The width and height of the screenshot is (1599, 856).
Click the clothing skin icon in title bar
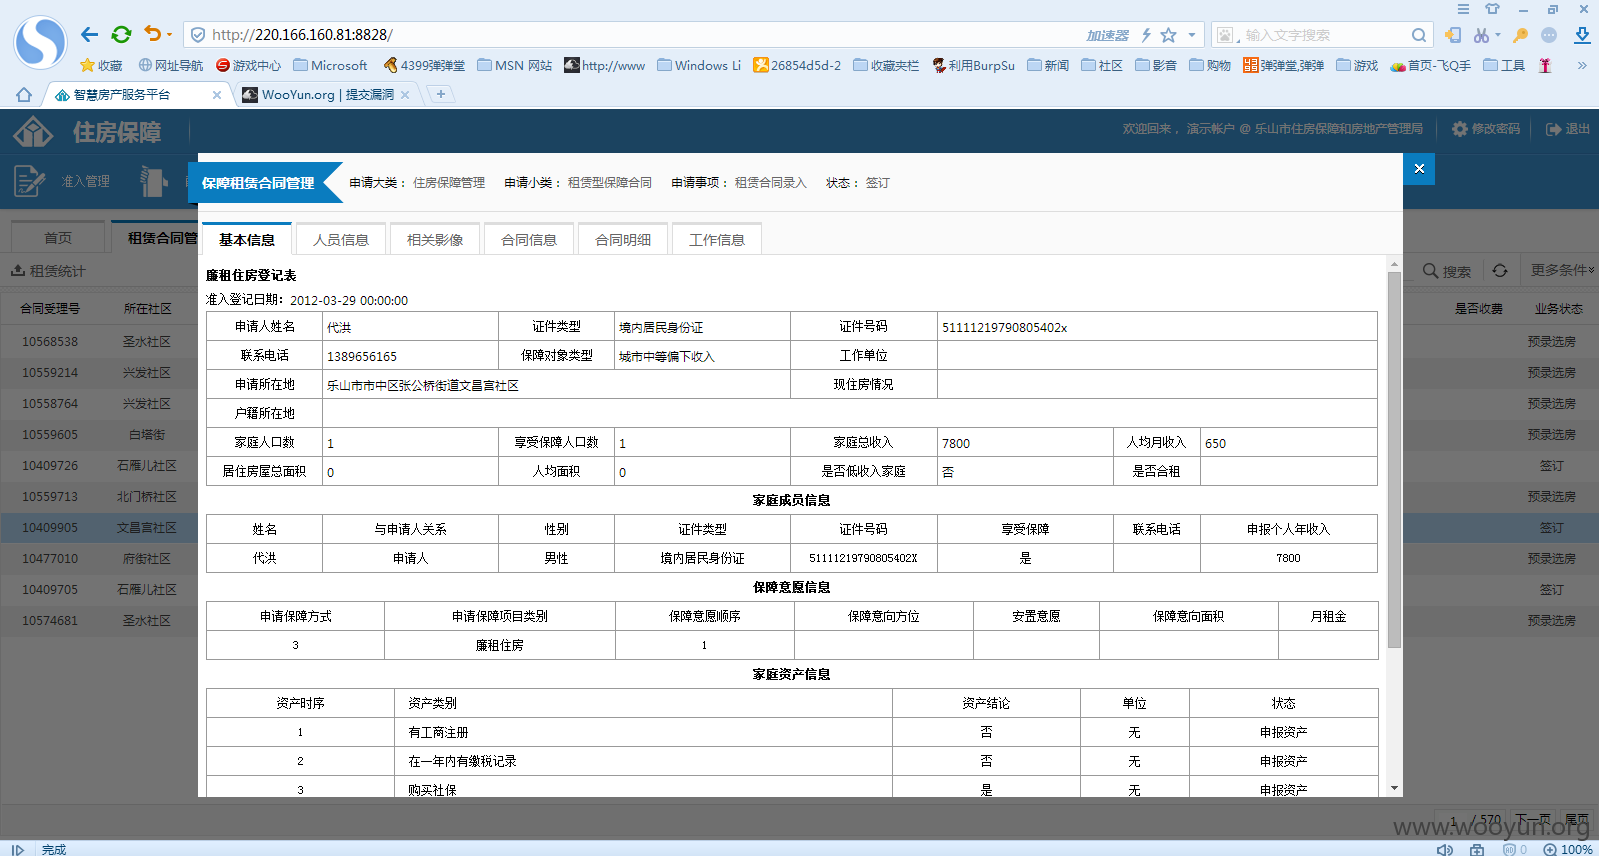pos(1492,9)
